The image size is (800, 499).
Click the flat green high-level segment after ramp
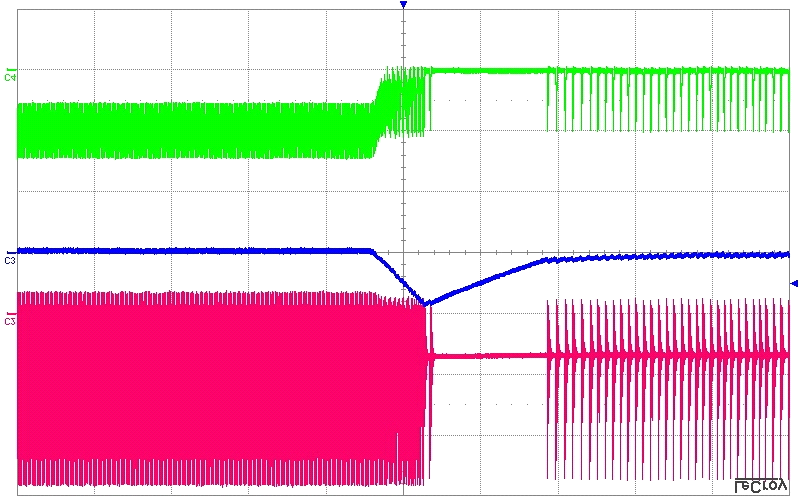point(488,70)
